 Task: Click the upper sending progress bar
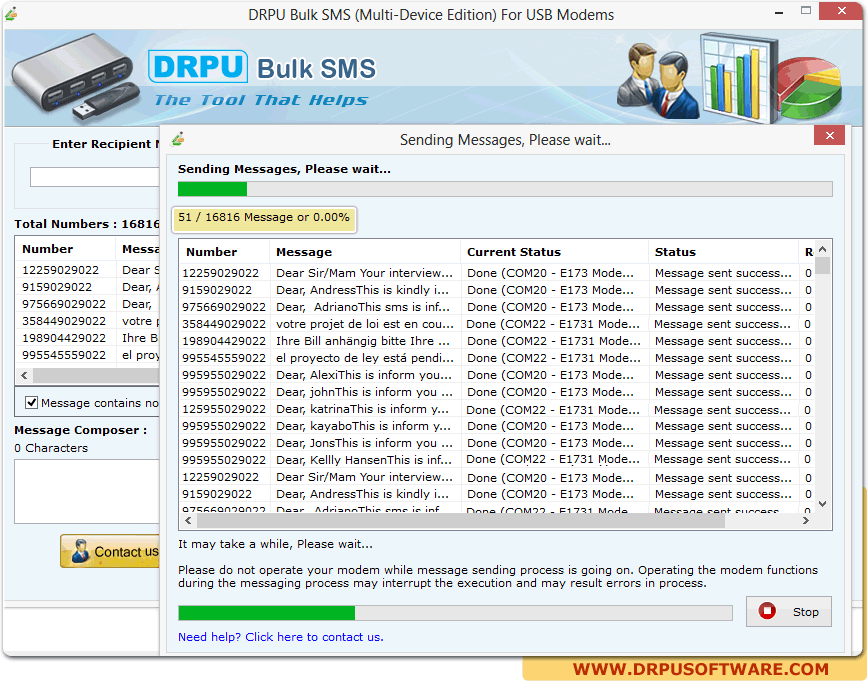tap(505, 189)
